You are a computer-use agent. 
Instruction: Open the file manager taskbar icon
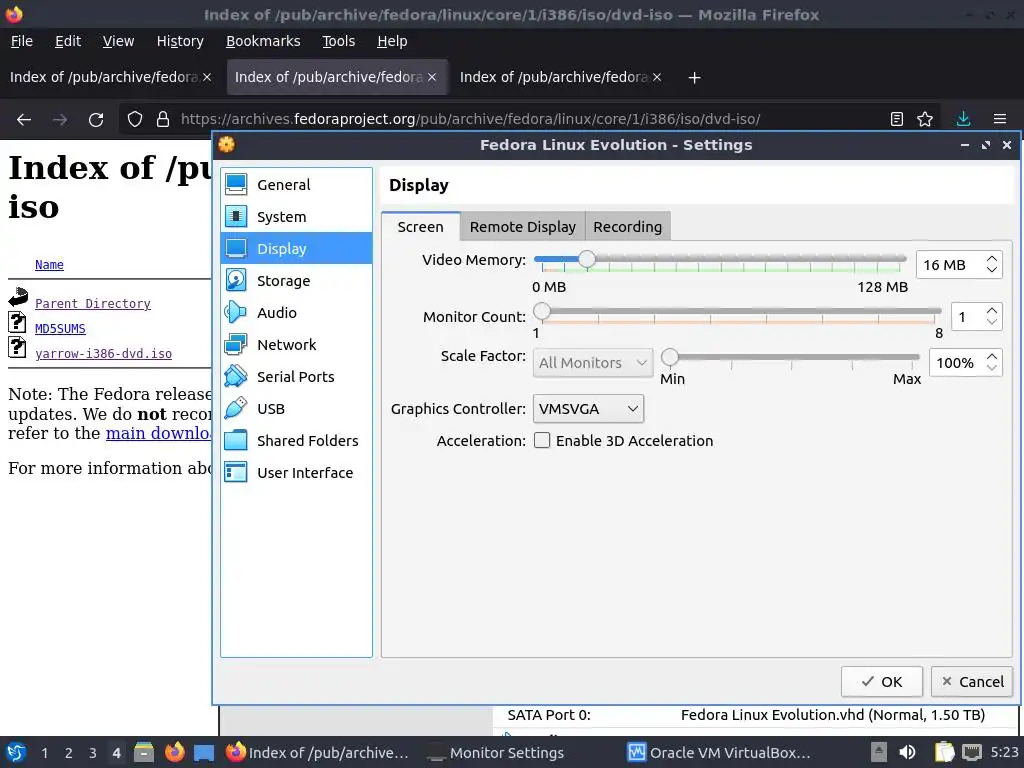pos(144,752)
